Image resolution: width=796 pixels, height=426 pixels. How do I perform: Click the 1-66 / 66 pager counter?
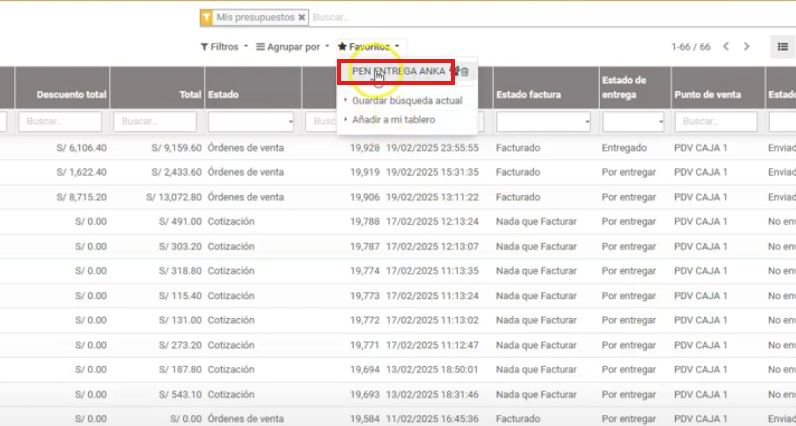coord(690,47)
